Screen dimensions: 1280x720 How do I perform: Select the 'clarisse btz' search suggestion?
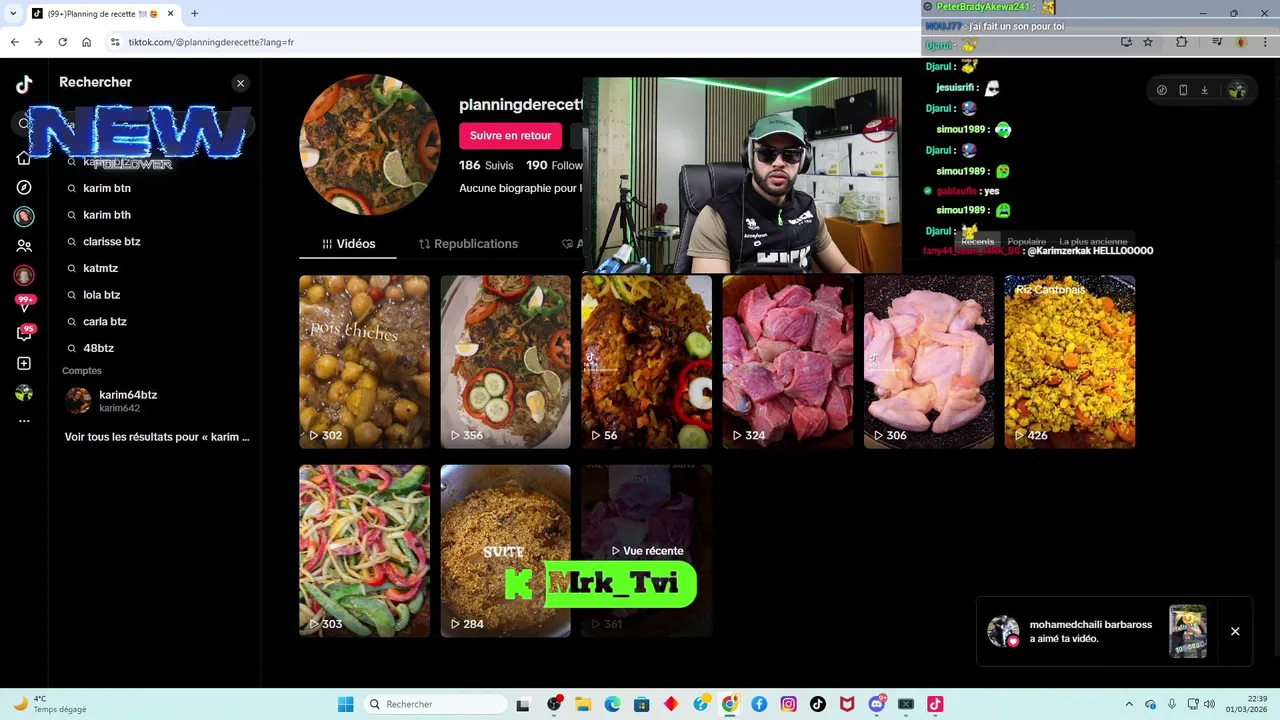pyautogui.click(x=111, y=241)
